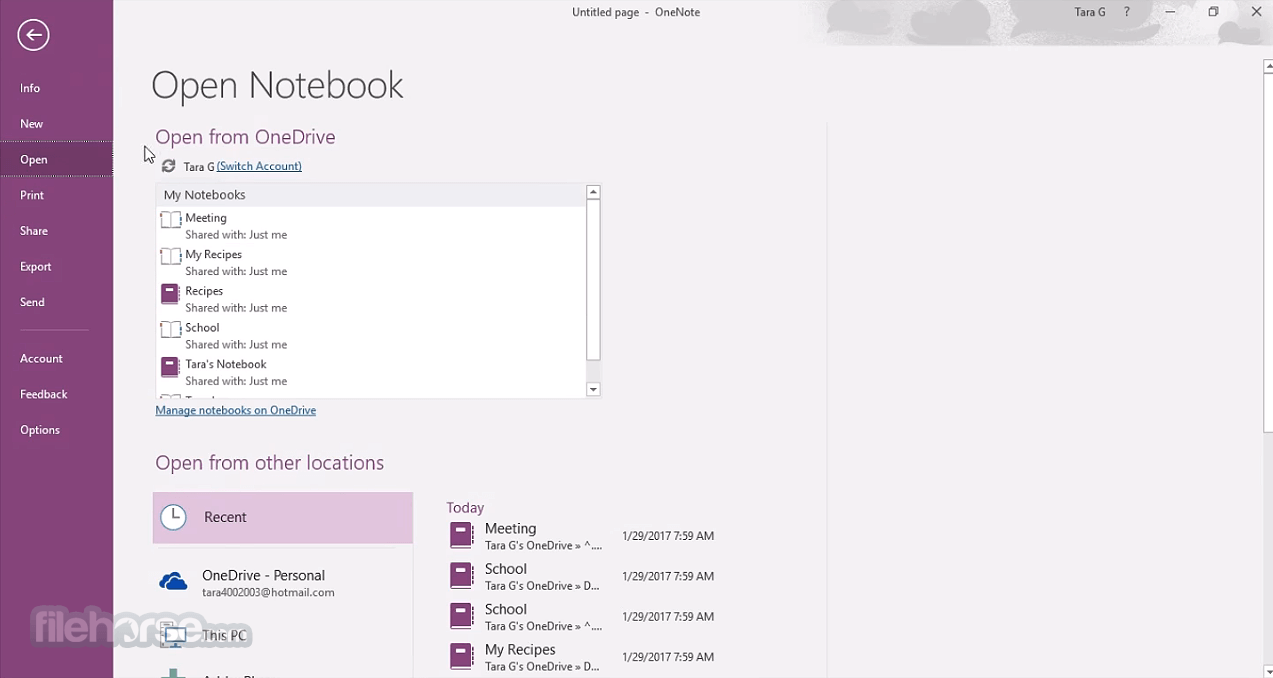Click the page scroll up arrow at right edge
This screenshot has height=678, width=1273.
[1268, 67]
